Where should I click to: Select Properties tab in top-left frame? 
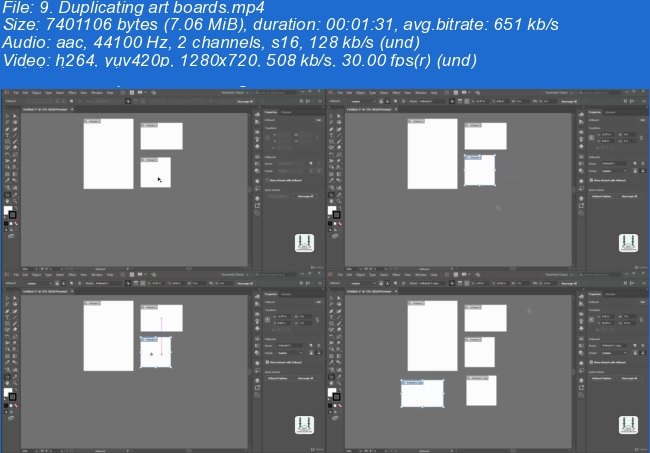(x=270, y=112)
